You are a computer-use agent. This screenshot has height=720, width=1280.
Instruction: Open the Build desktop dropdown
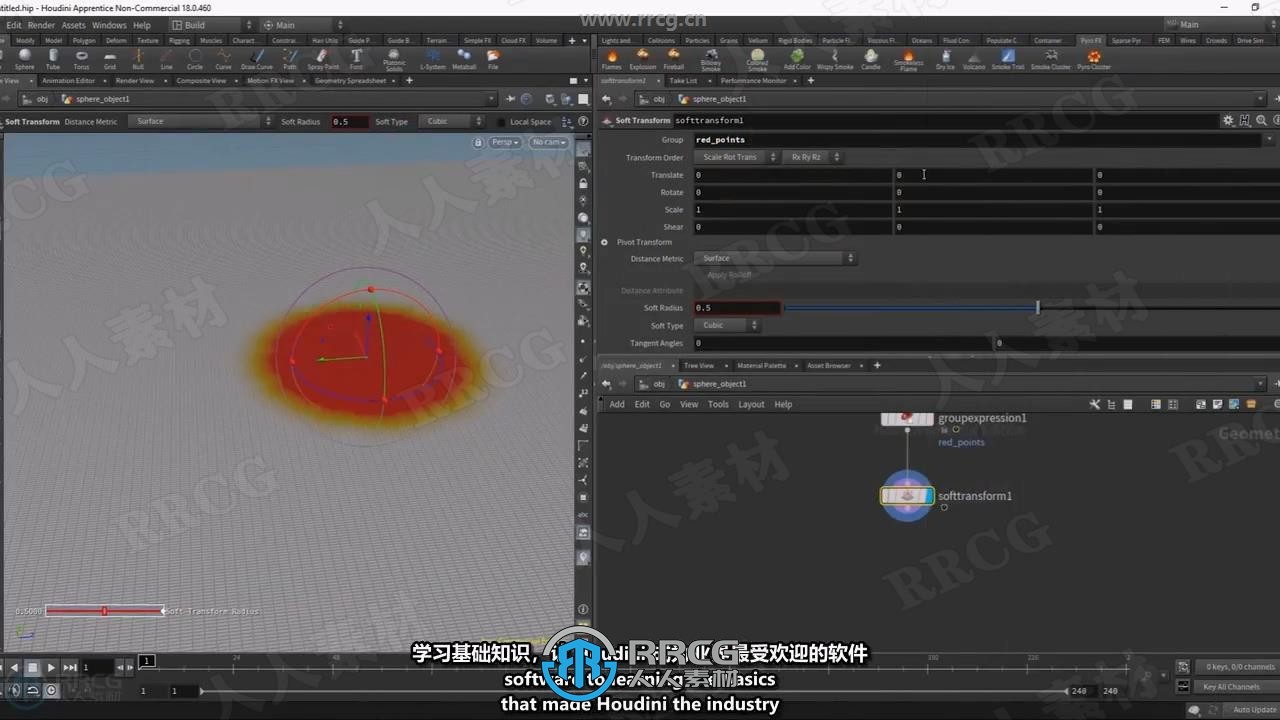210,25
